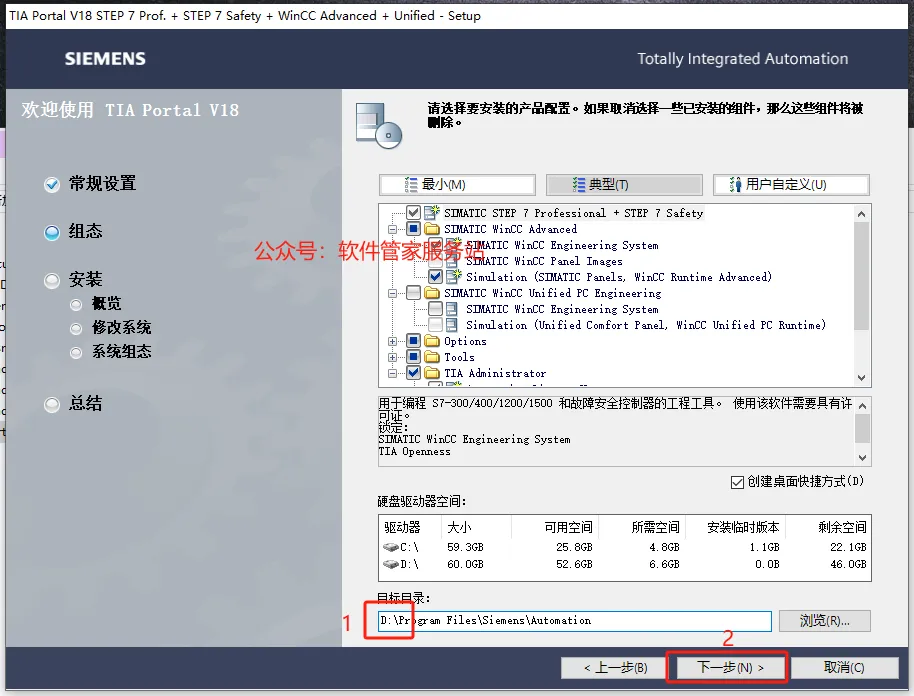Select the SIMATIC WinCC Panel Images row
Image resolution: width=914 pixels, height=696 pixels.
pos(544,261)
